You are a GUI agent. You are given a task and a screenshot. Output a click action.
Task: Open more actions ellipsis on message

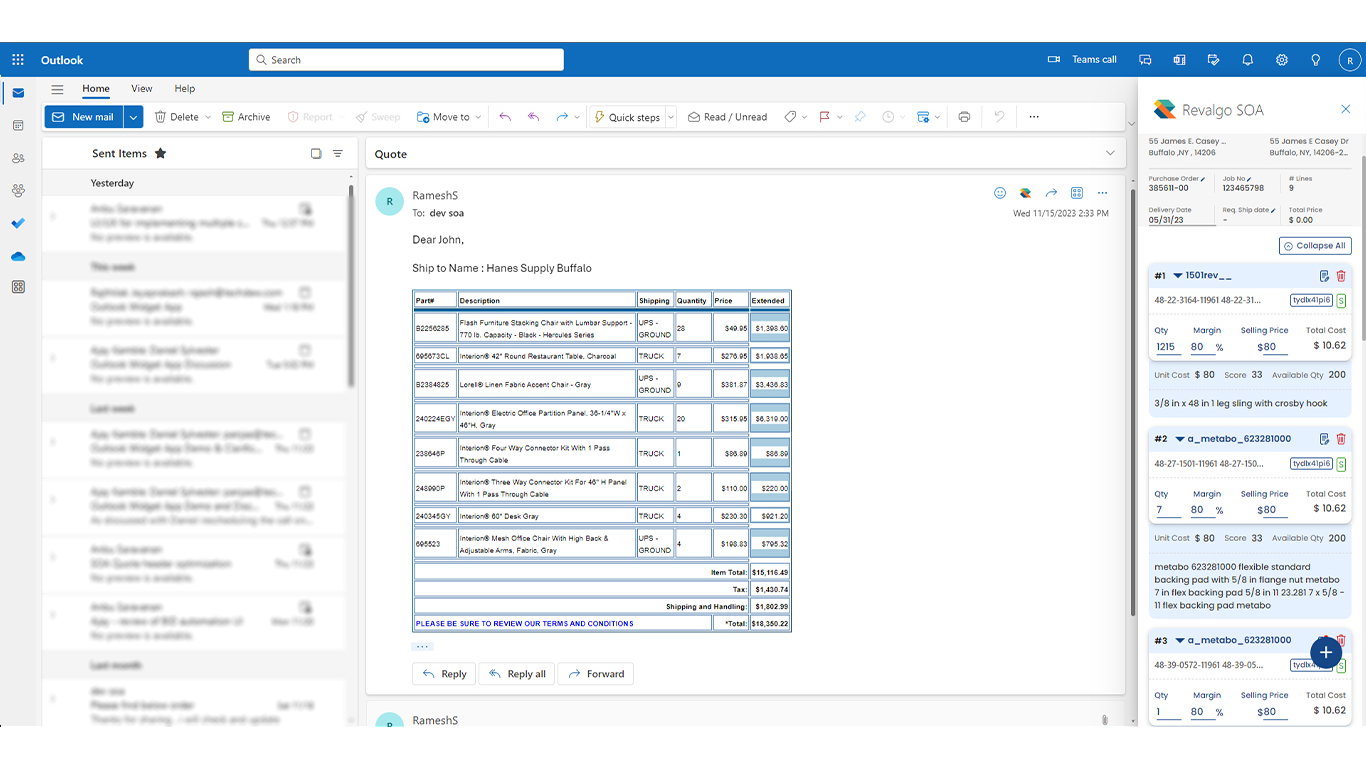click(1102, 193)
